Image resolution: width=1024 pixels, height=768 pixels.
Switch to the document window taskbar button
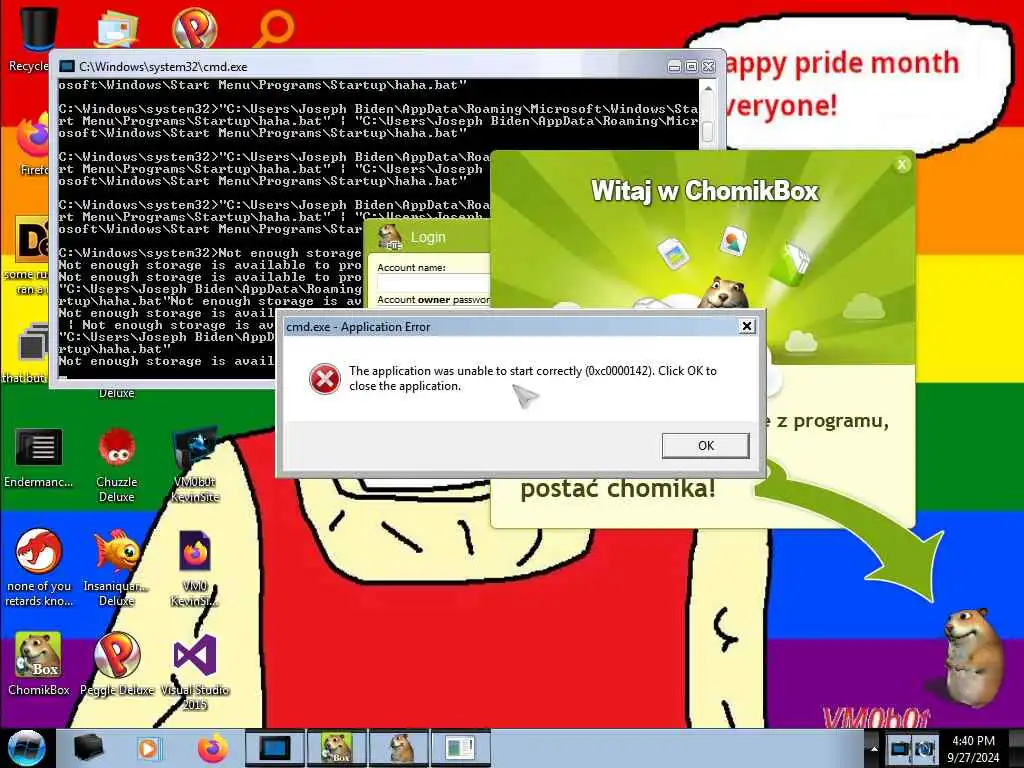pyautogui.click(x=460, y=748)
